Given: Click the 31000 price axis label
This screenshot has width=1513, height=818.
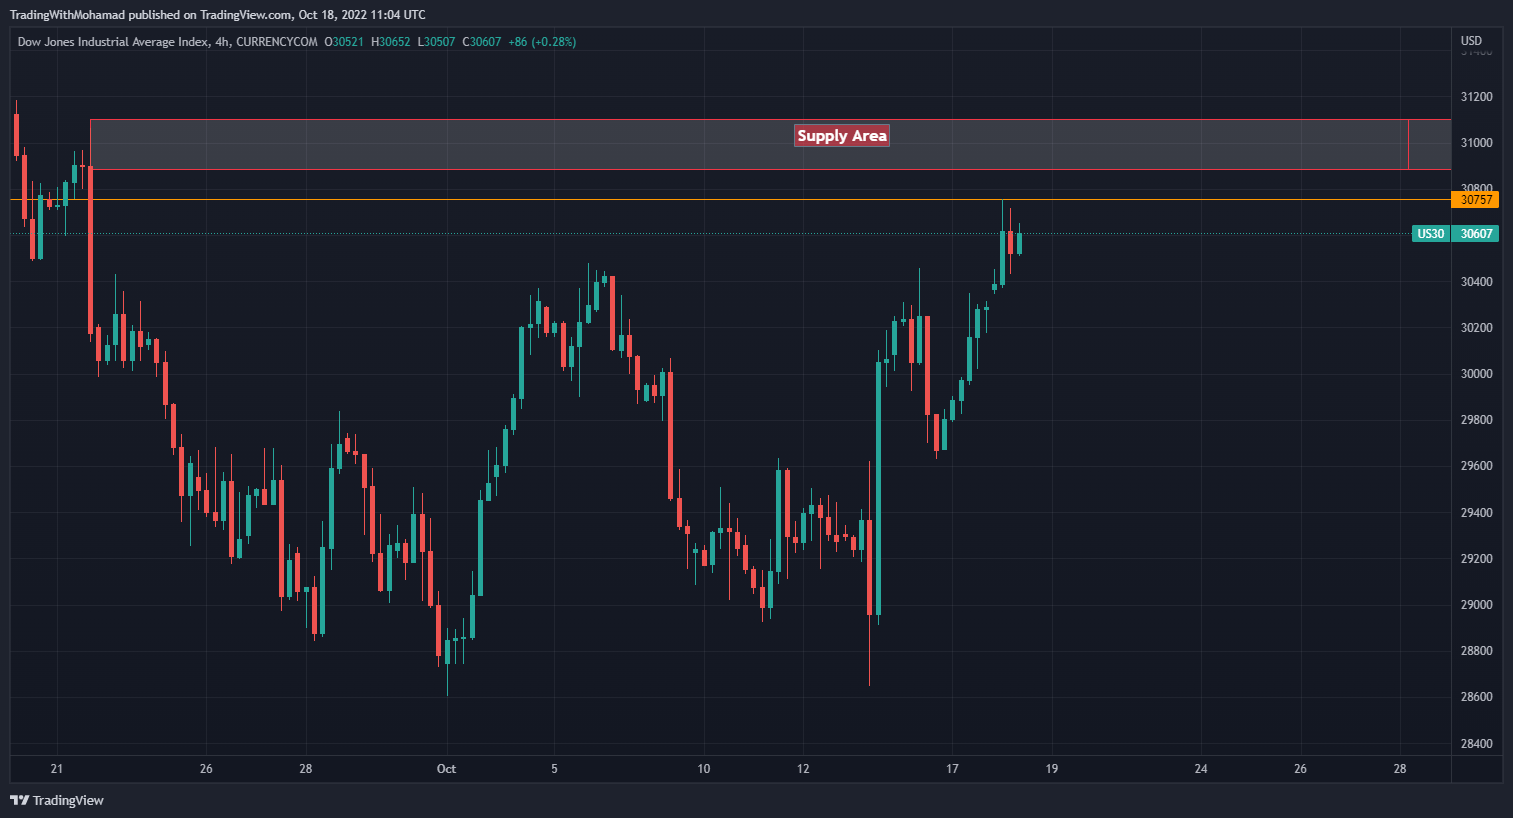Looking at the screenshot, I should point(1476,143).
